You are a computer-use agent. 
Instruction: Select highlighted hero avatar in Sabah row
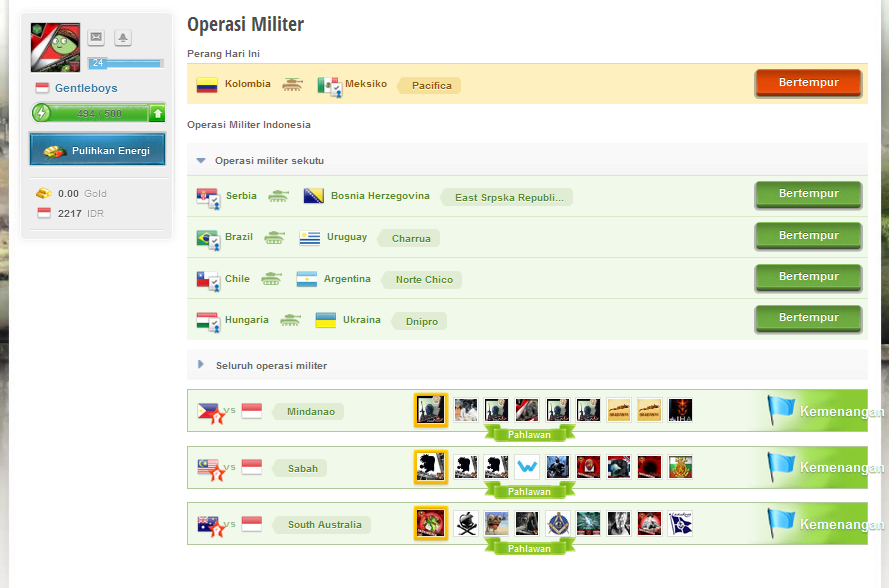[x=431, y=467]
